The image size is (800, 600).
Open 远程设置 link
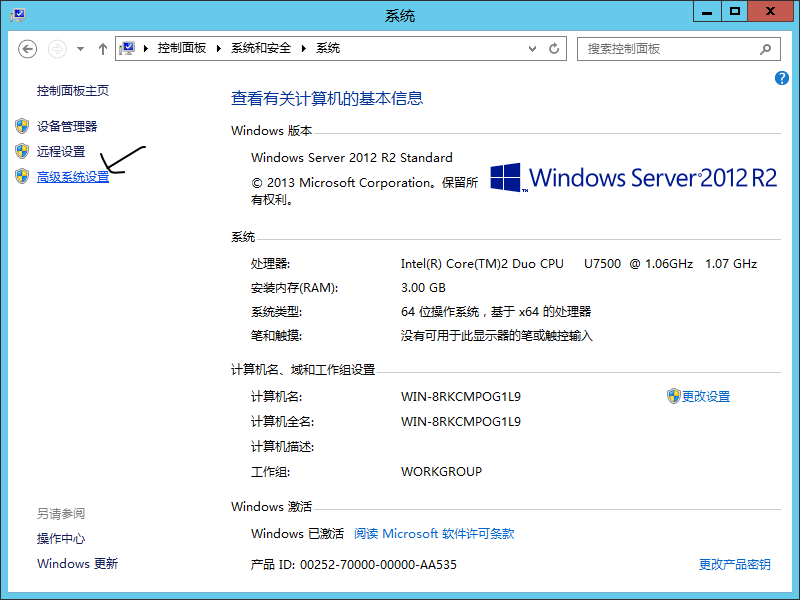pos(61,152)
